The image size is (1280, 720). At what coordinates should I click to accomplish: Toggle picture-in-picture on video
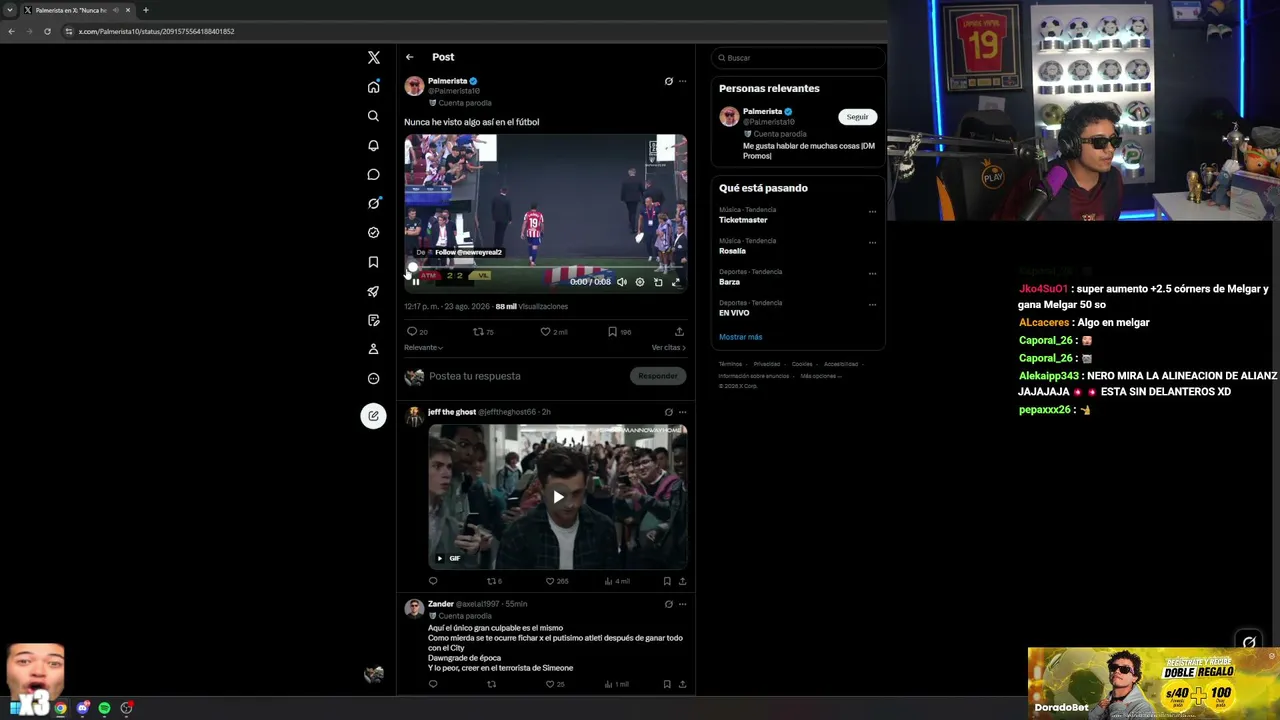click(x=658, y=282)
